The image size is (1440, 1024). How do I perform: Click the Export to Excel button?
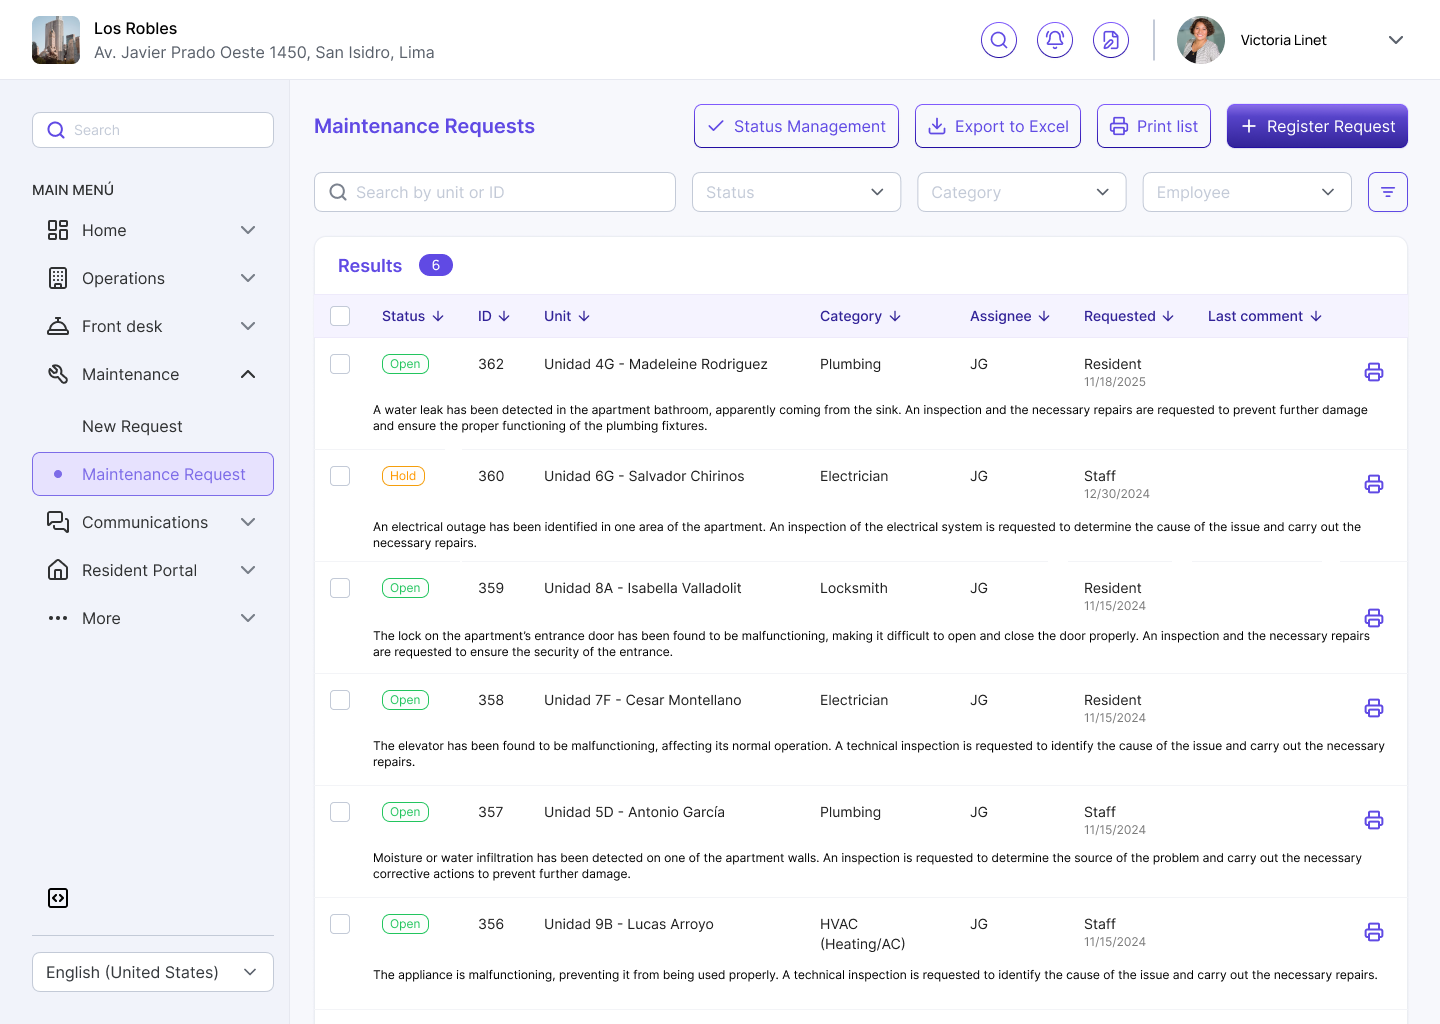pyautogui.click(x=998, y=126)
